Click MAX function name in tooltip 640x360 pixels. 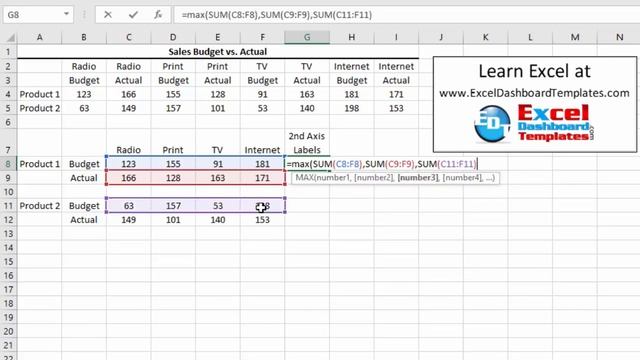click(x=304, y=178)
